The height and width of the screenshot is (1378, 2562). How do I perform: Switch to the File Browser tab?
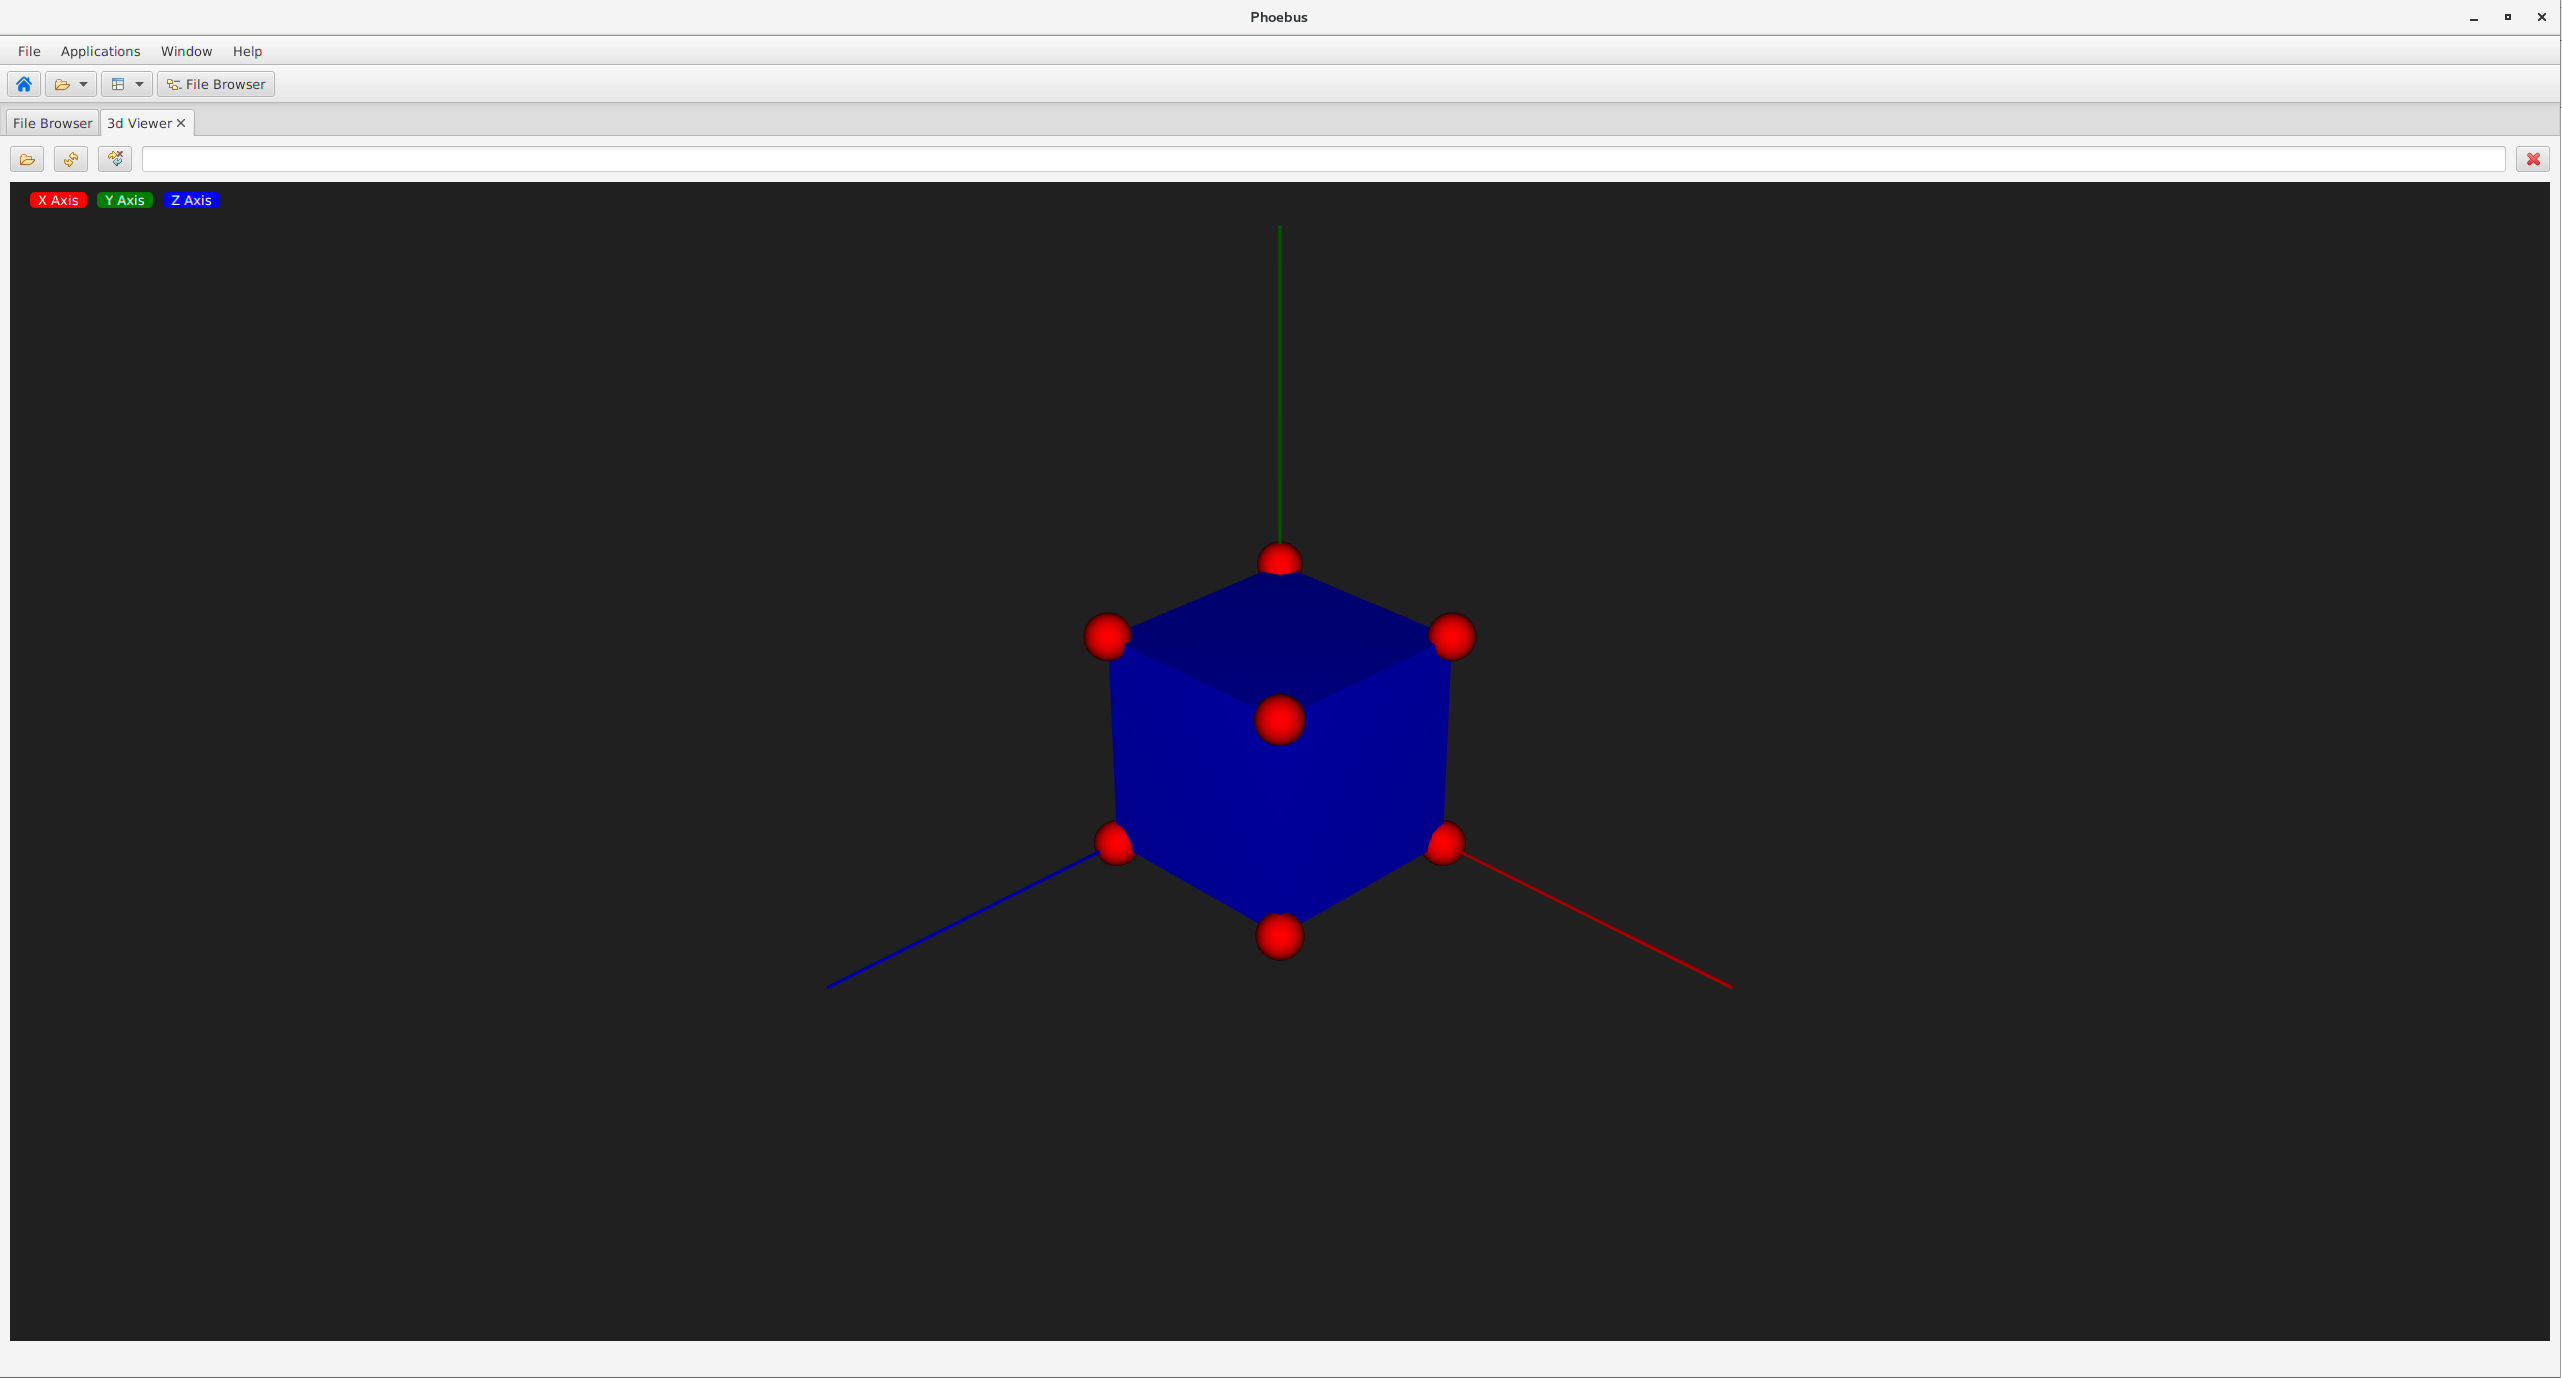click(52, 123)
